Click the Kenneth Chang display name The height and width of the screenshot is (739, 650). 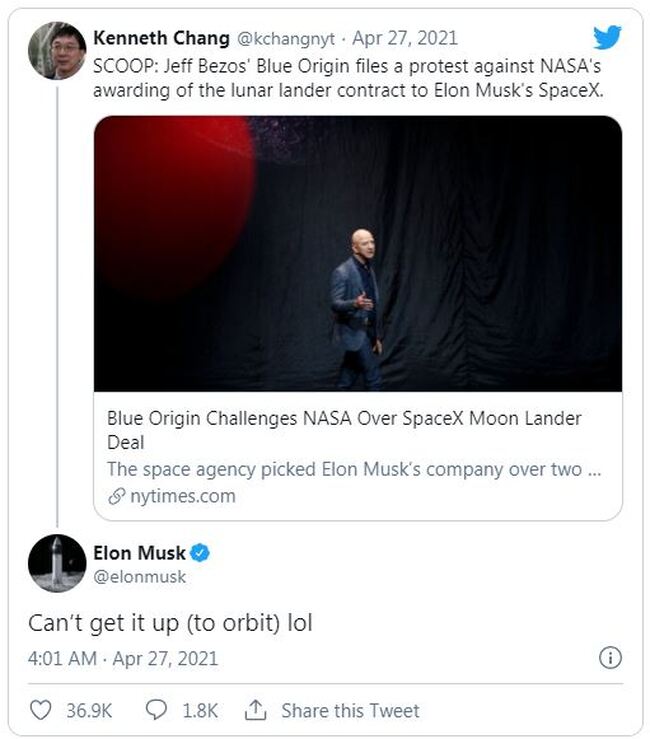[x=160, y=38]
